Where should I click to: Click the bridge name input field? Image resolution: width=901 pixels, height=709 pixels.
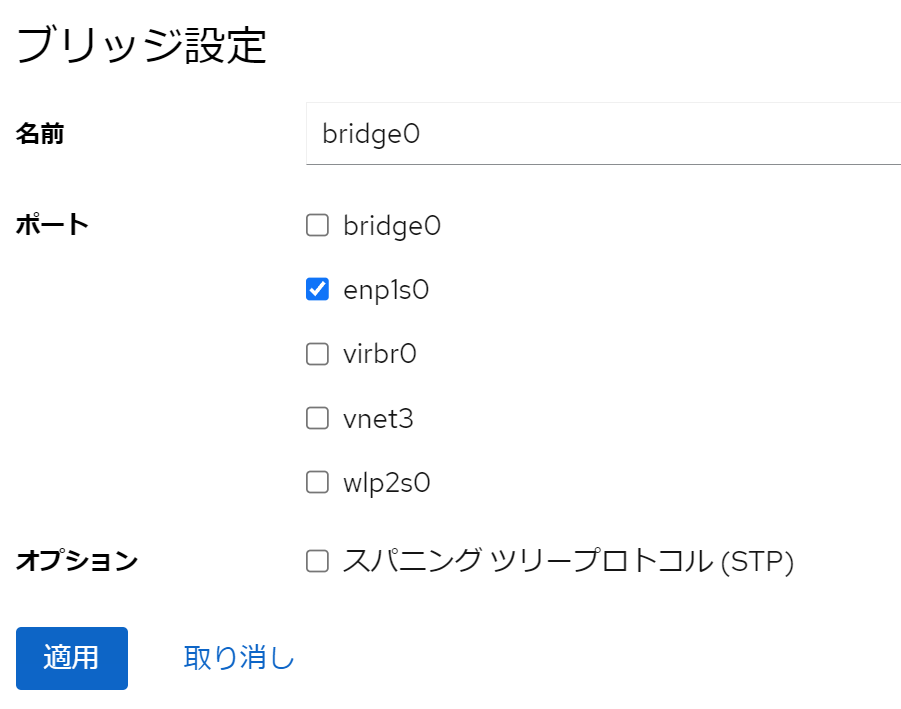coord(600,133)
